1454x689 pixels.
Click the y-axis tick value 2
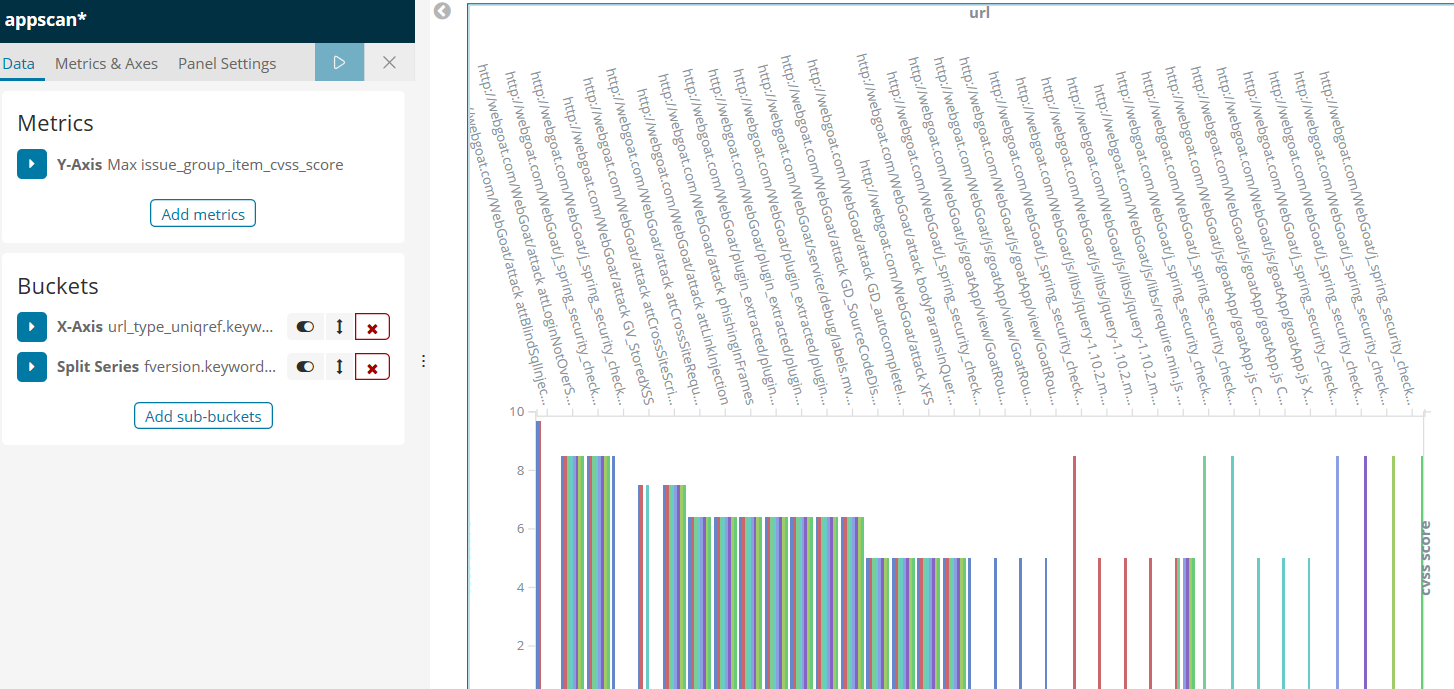(520, 646)
